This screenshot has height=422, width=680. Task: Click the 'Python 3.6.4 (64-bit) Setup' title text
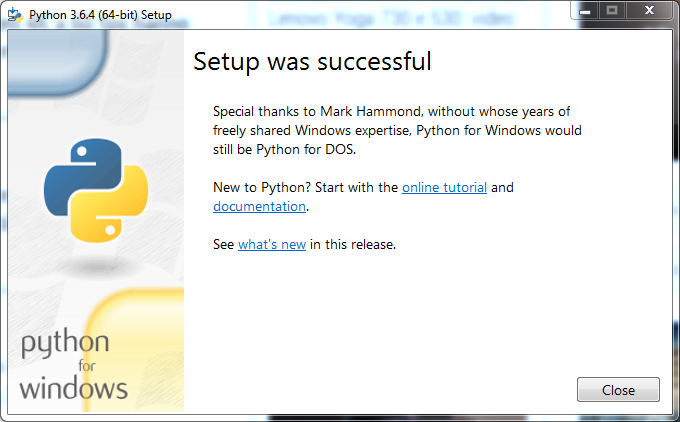click(x=100, y=15)
